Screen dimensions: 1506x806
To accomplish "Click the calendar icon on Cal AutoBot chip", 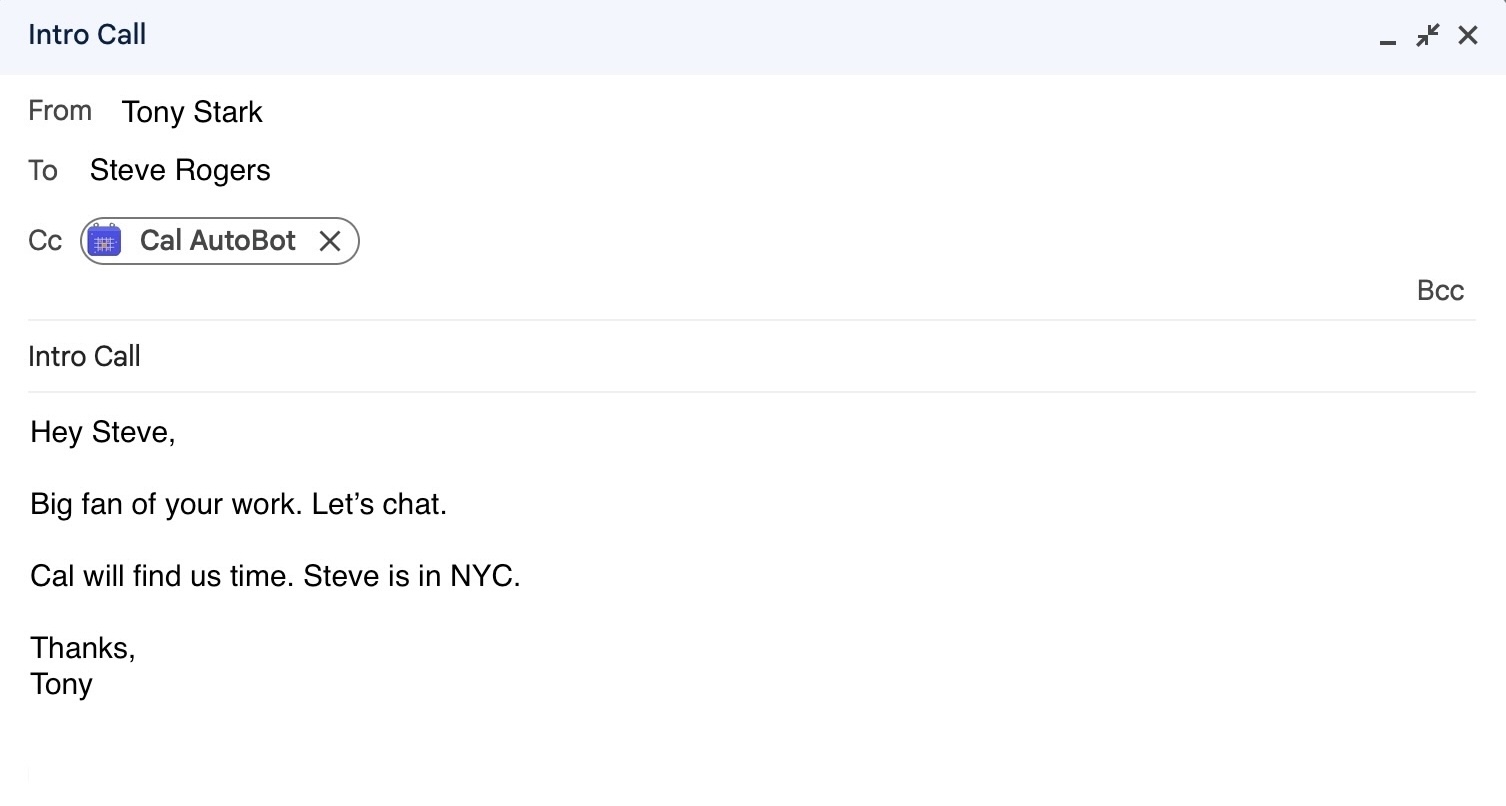I will [105, 240].
